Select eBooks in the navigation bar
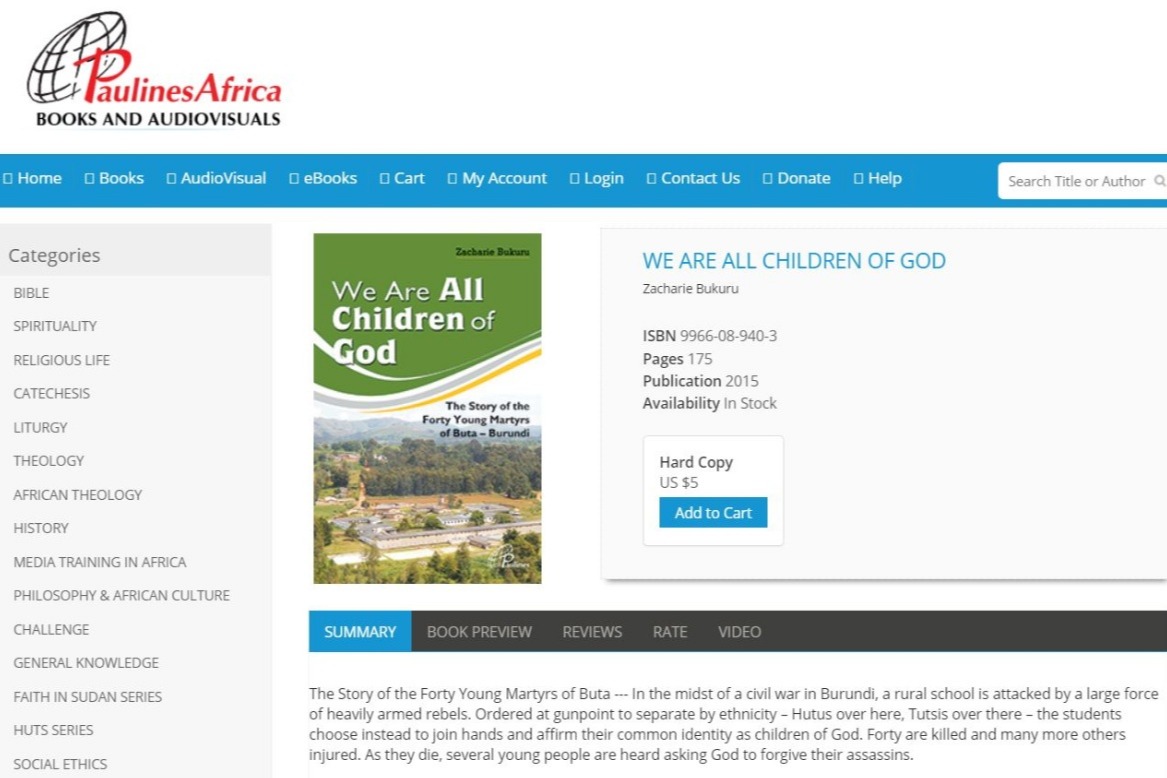1167x778 pixels. pyautogui.click(x=330, y=178)
